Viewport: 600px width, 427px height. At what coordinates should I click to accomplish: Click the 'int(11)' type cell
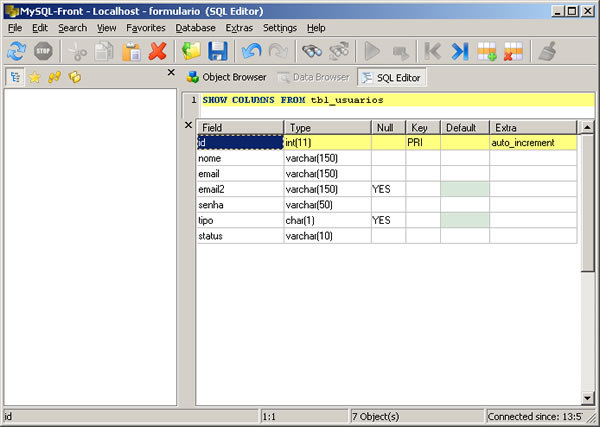[x=327, y=143]
